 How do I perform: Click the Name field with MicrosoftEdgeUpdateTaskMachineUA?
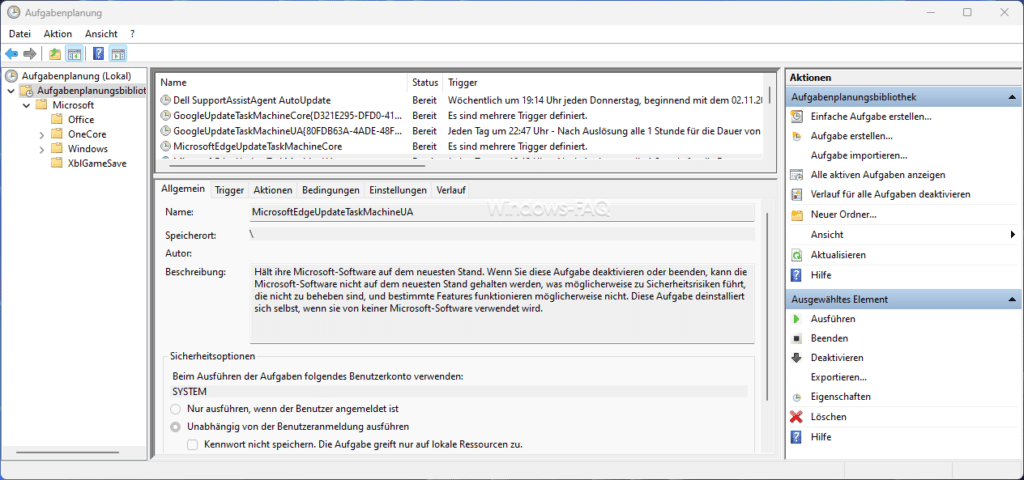click(x=502, y=213)
